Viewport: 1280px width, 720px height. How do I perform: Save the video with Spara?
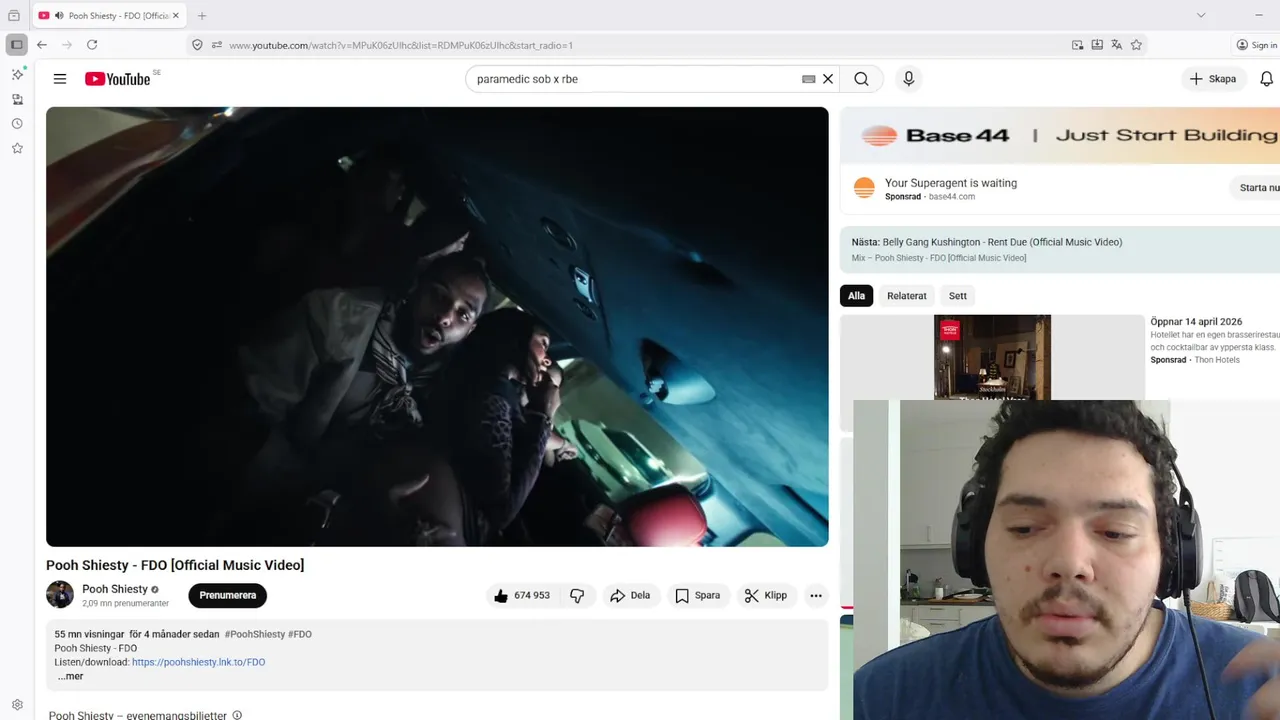(697, 595)
